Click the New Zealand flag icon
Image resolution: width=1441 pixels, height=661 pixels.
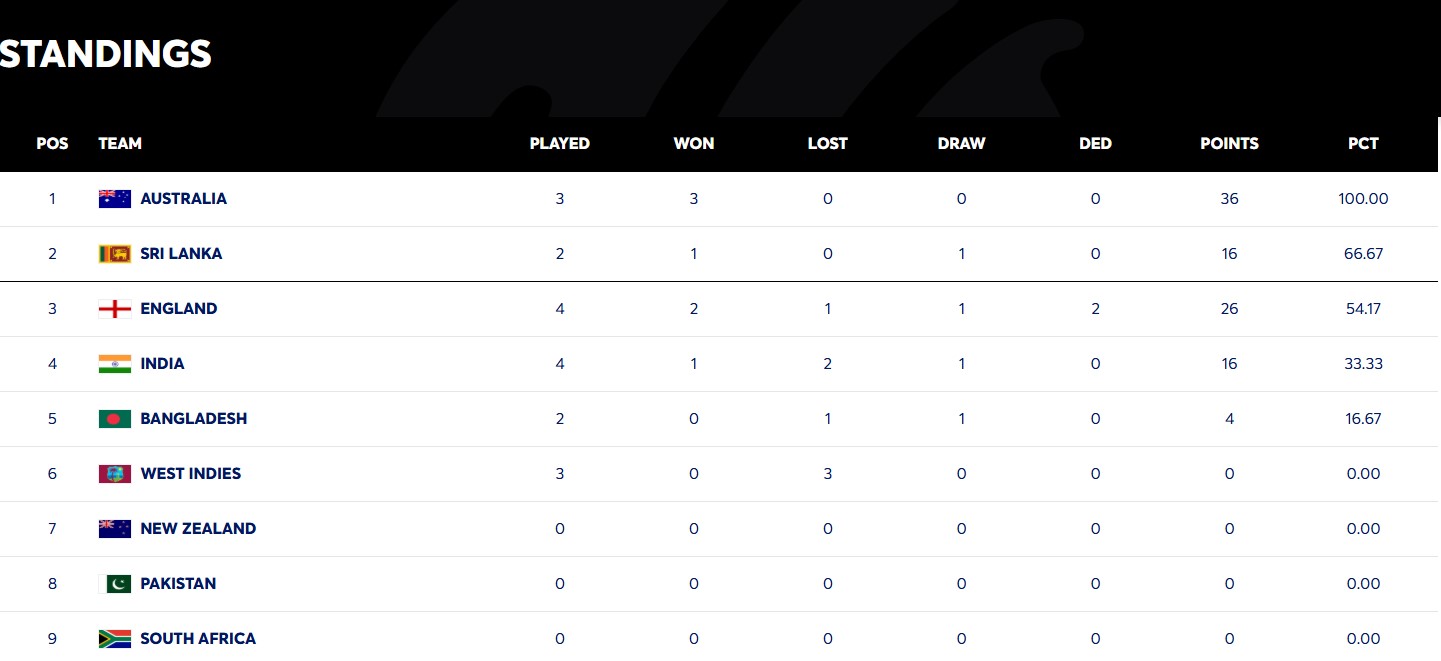point(115,529)
